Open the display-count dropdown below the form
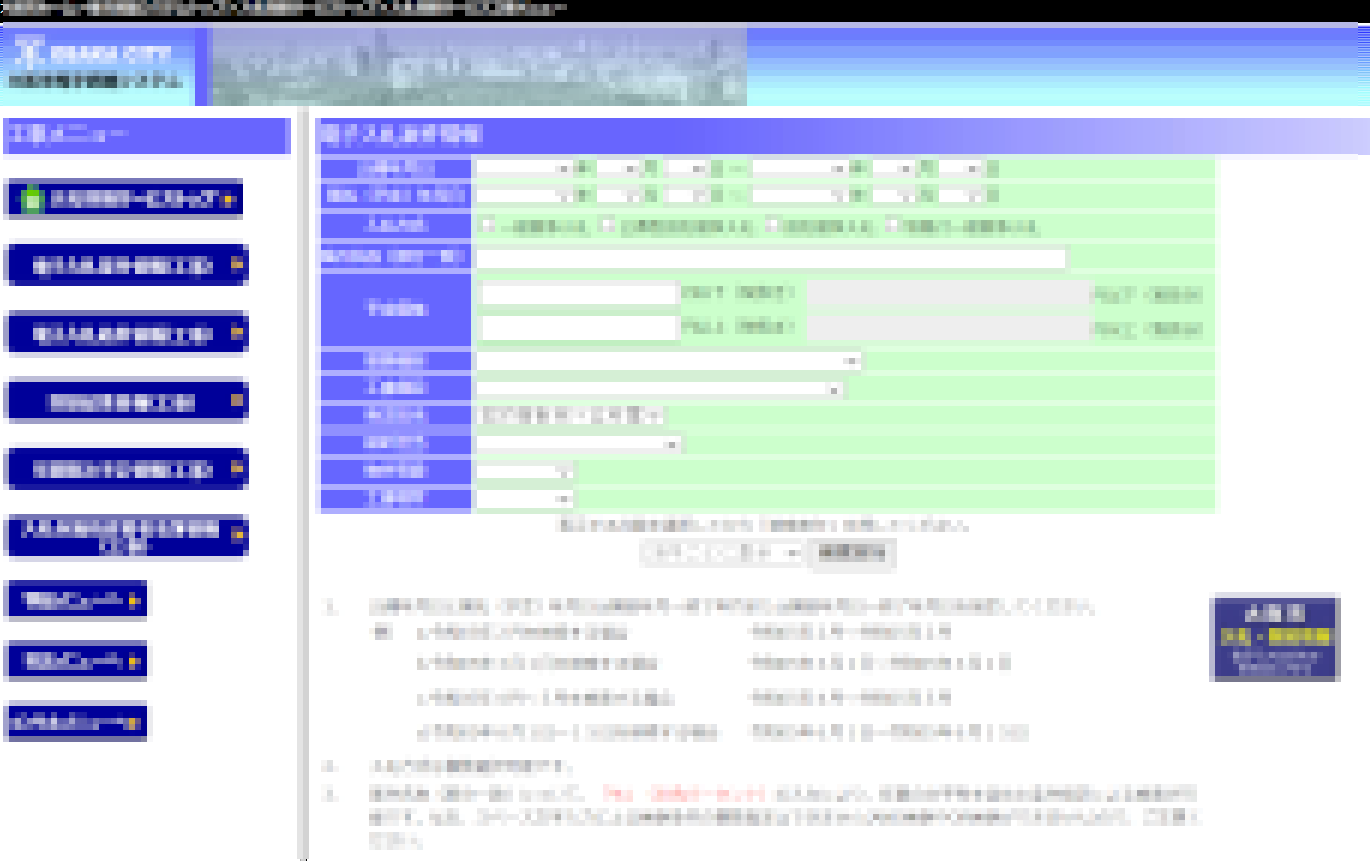 [723, 553]
